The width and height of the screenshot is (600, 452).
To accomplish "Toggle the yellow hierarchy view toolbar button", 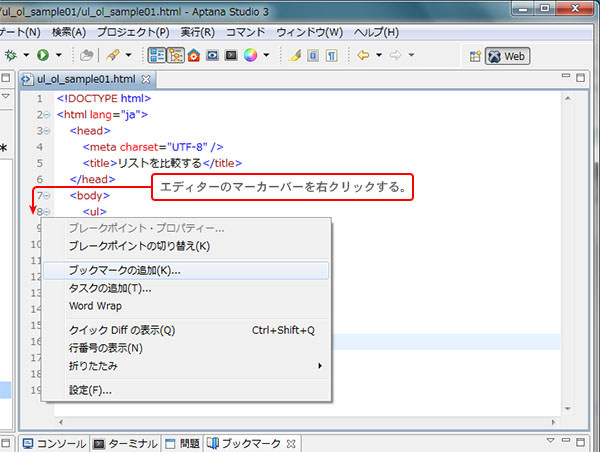I will 176,55.
